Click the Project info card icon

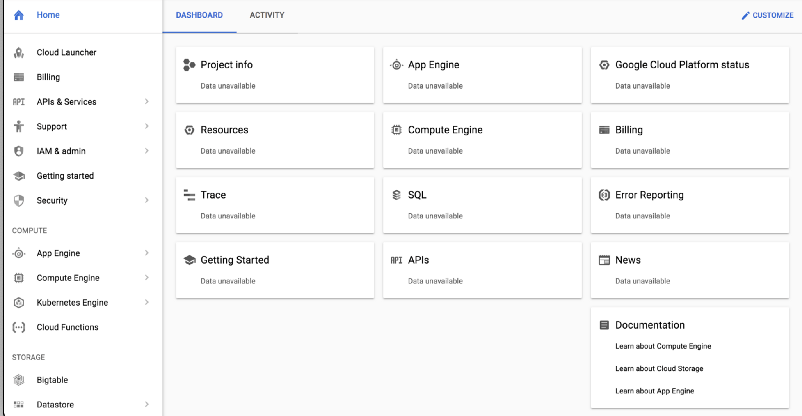pyautogui.click(x=189, y=65)
